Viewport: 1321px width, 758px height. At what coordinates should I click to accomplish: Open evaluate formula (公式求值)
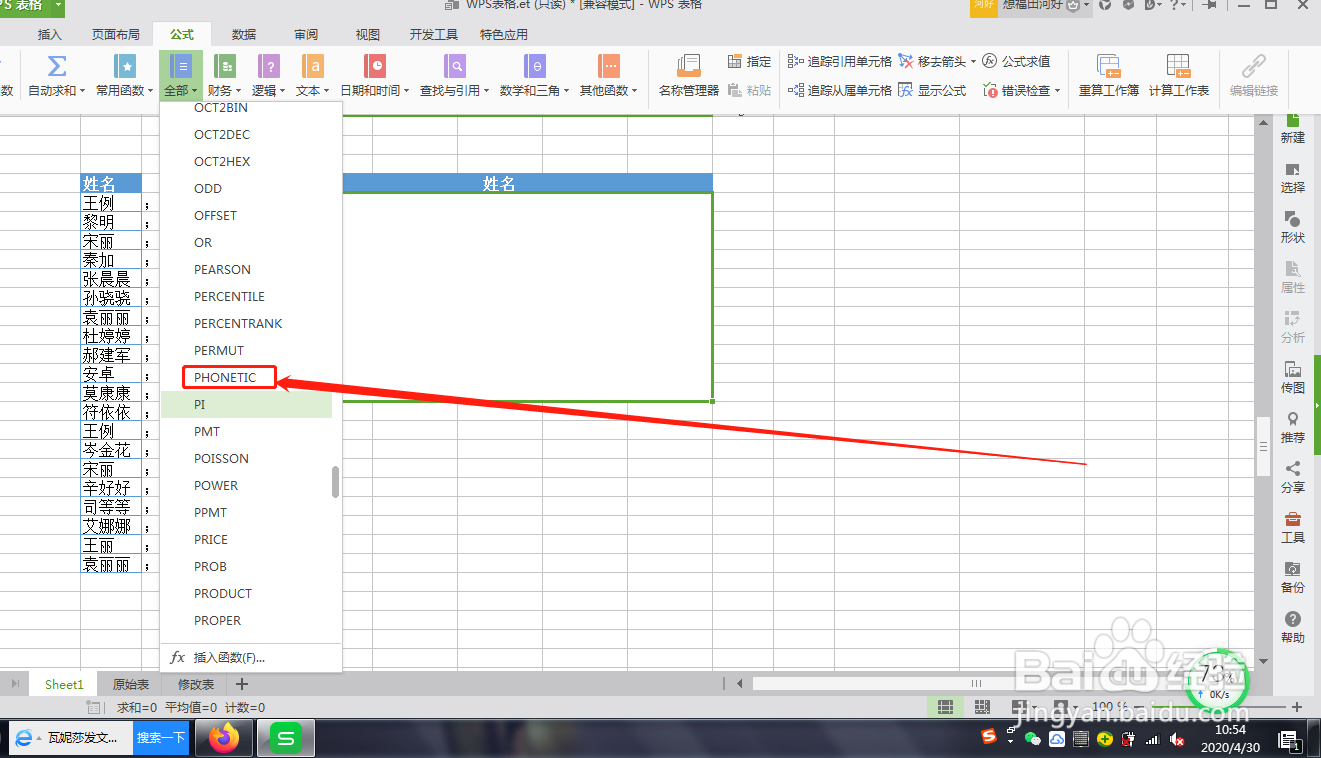(x=1016, y=62)
